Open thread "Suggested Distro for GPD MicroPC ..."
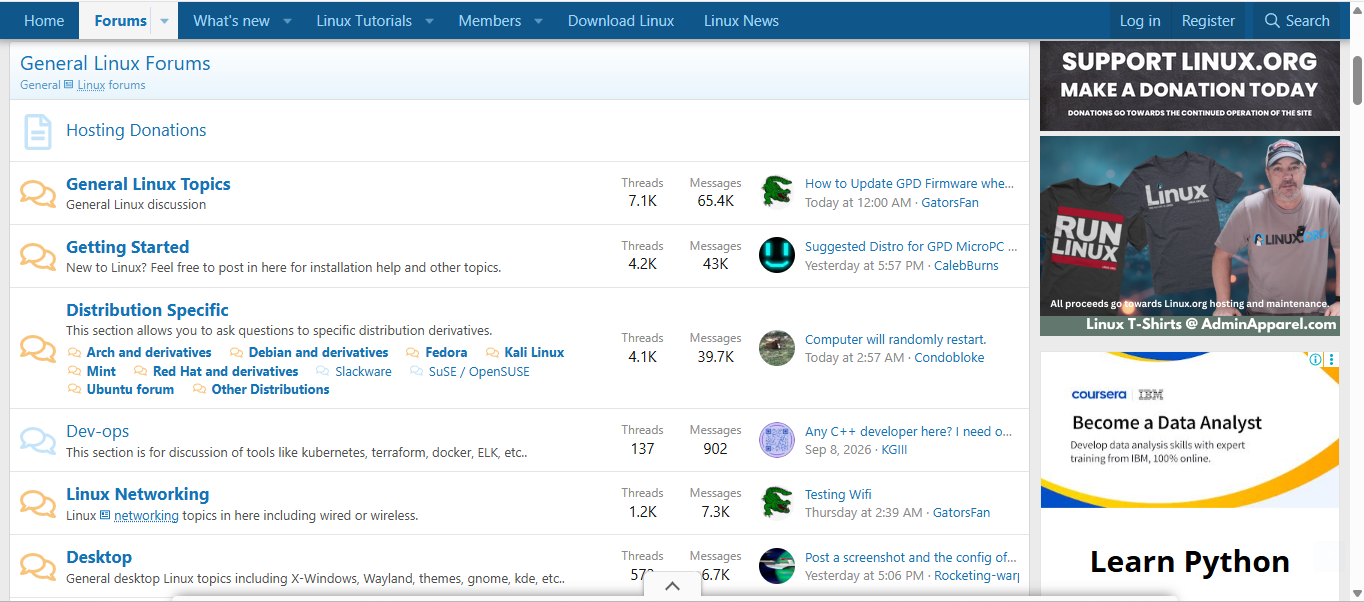 (911, 247)
